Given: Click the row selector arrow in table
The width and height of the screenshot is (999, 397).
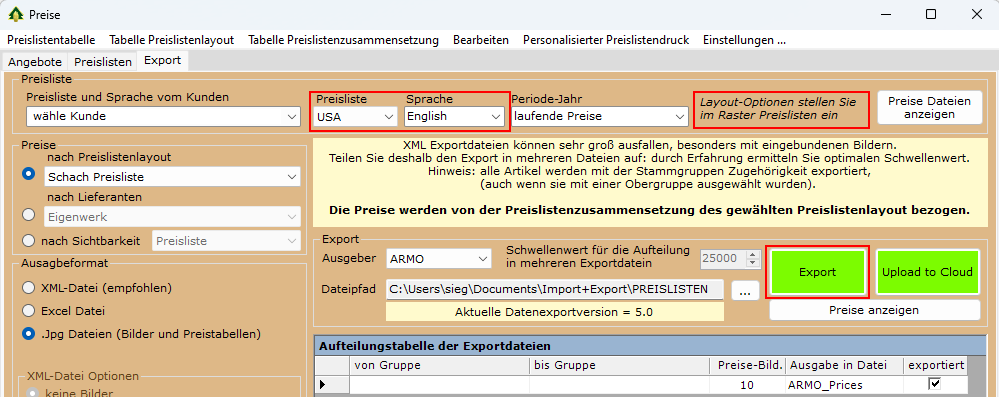Looking at the screenshot, I should point(332,384).
